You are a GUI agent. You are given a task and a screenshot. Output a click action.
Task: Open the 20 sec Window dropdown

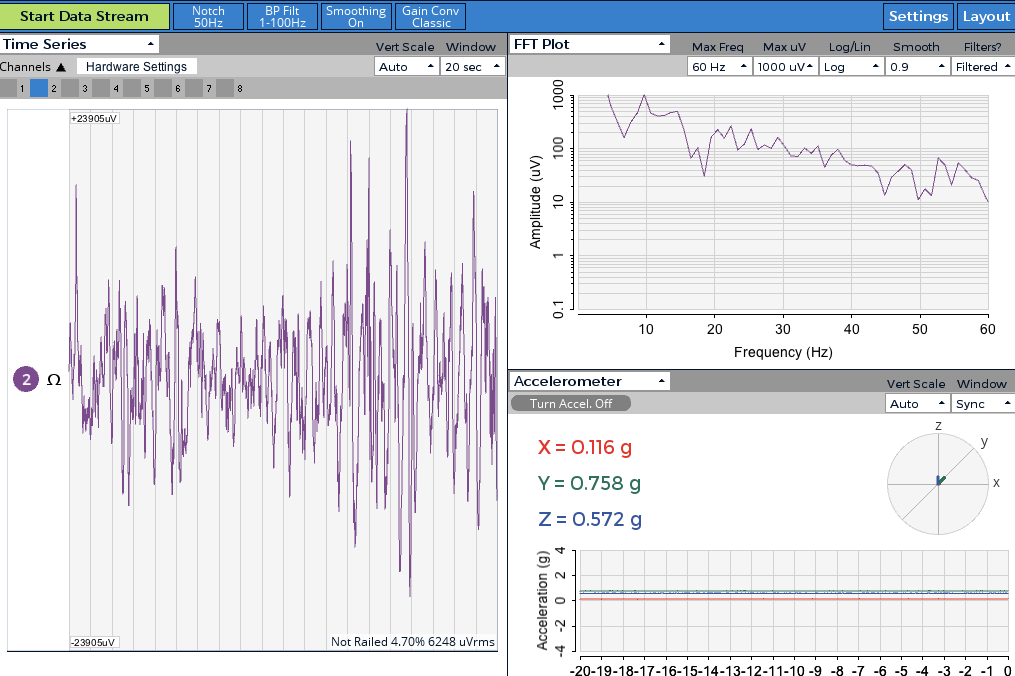point(473,67)
